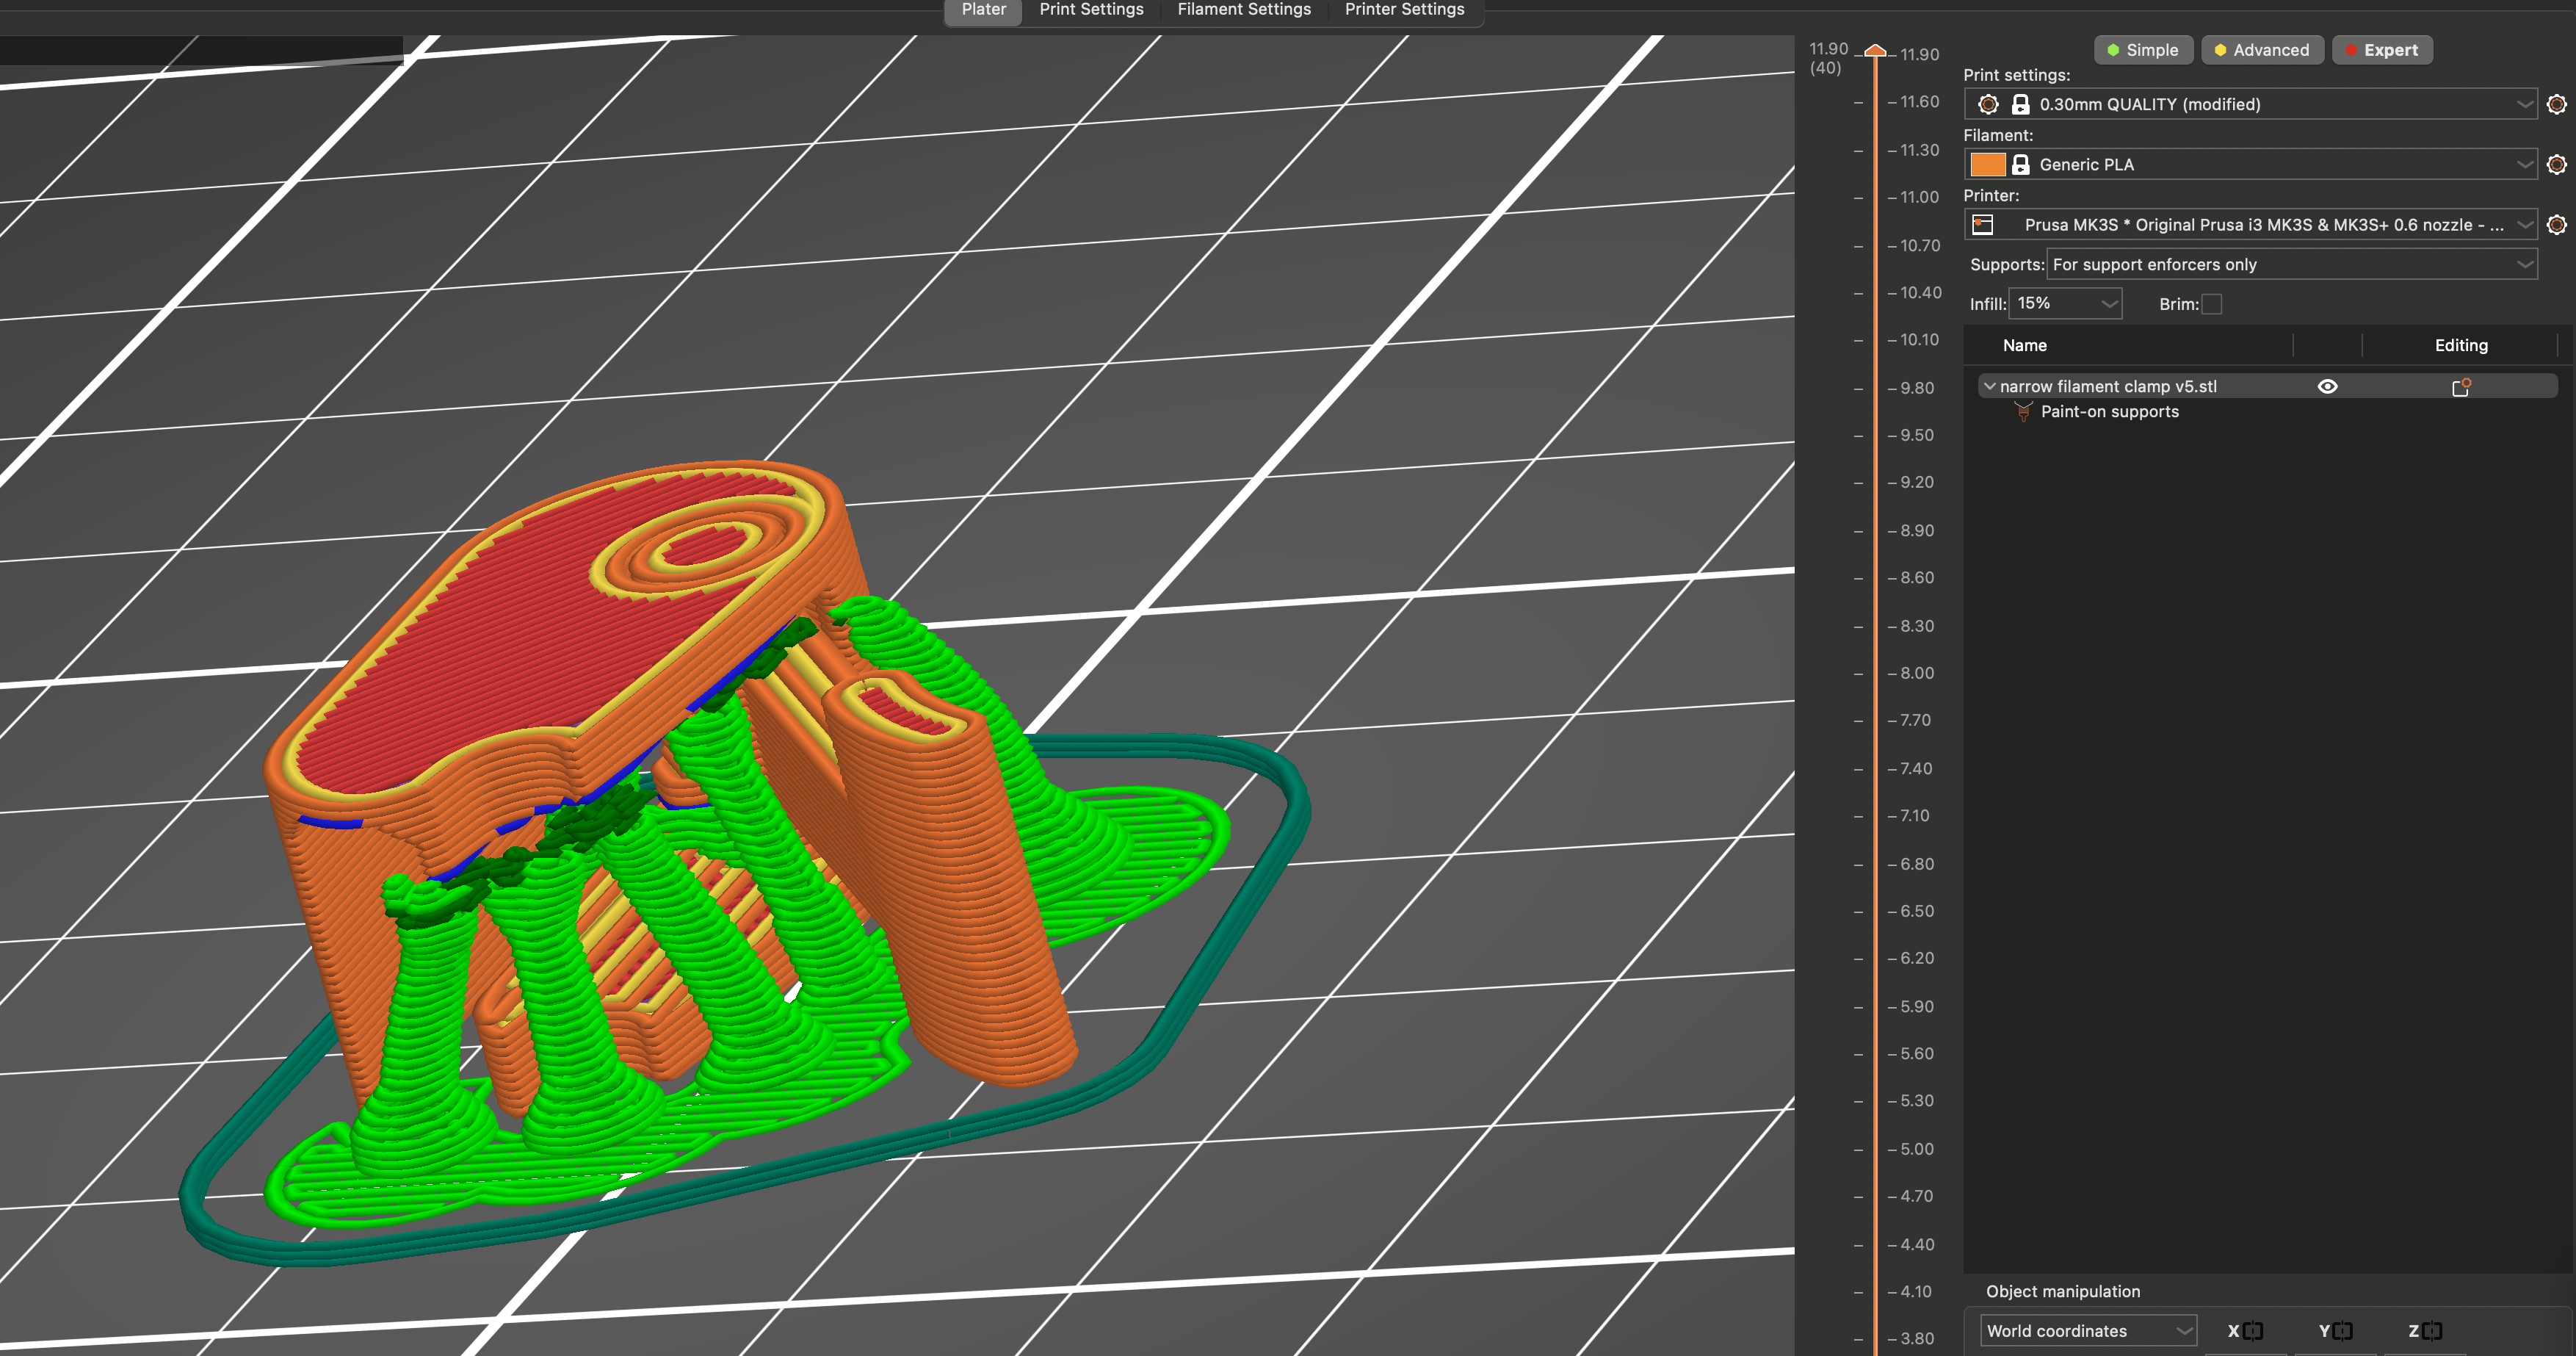Viewport: 2576px width, 1356px height.
Task: Open printer preset editor cog icon
Action: pyautogui.click(x=2556, y=225)
